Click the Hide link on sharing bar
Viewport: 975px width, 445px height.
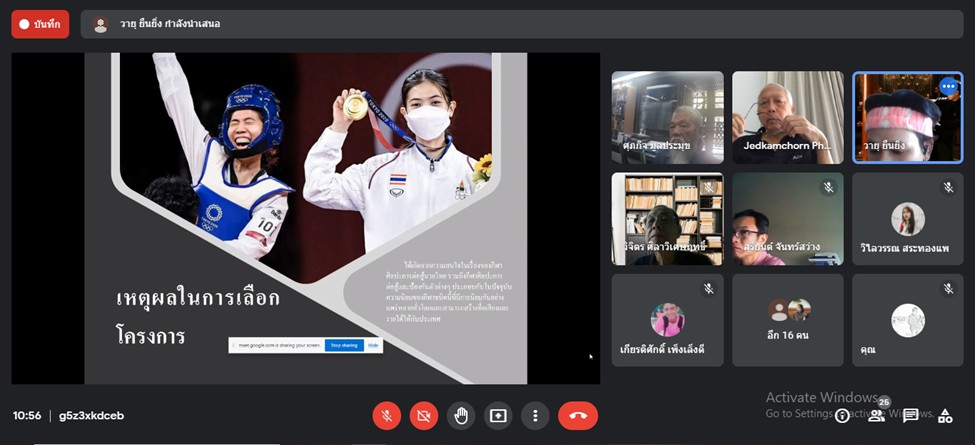click(373, 345)
